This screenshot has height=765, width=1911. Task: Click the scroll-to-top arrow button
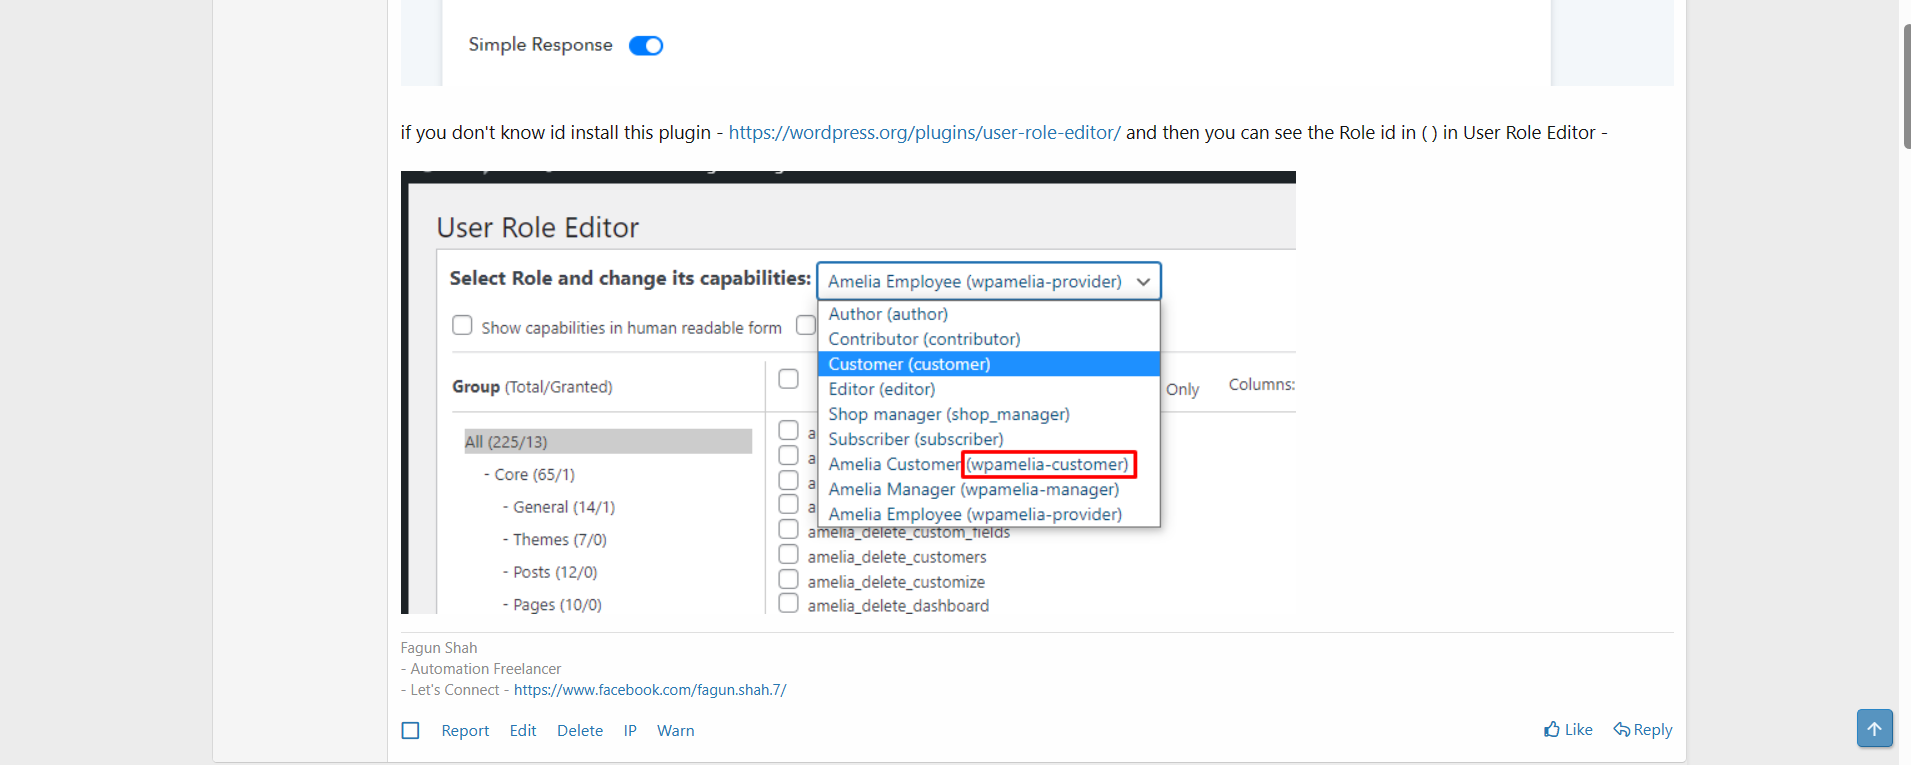click(x=1874, y=728)
